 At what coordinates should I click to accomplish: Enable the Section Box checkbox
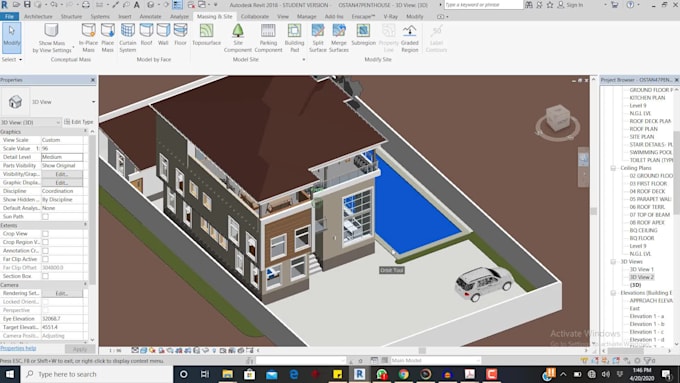(45, 276)
